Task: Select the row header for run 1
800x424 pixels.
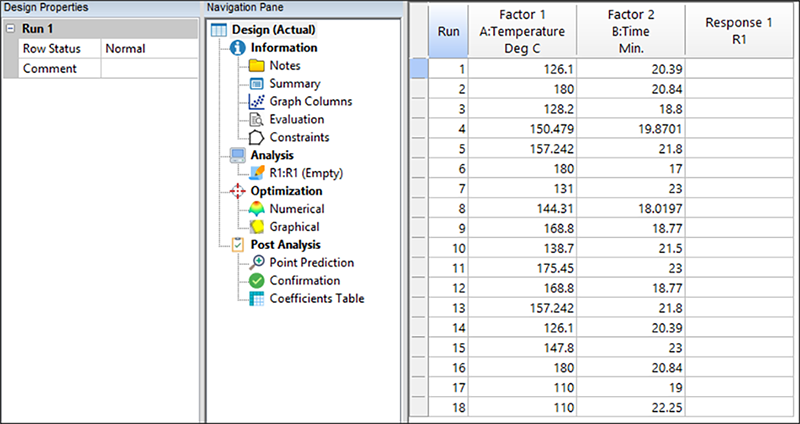Action: (x=420, y=68)
